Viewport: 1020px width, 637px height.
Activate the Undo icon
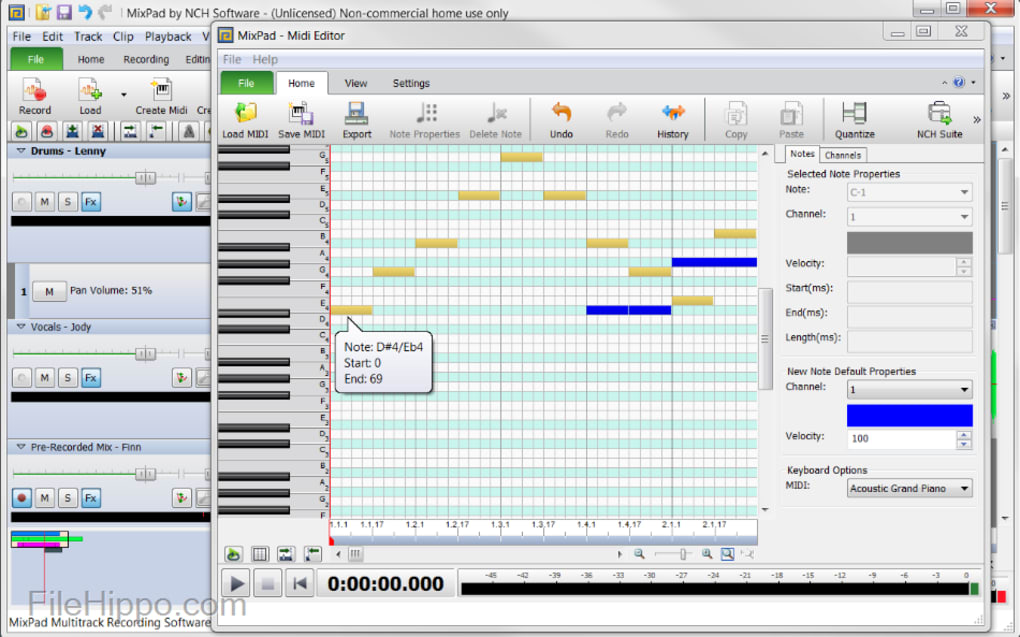point(560,118)
